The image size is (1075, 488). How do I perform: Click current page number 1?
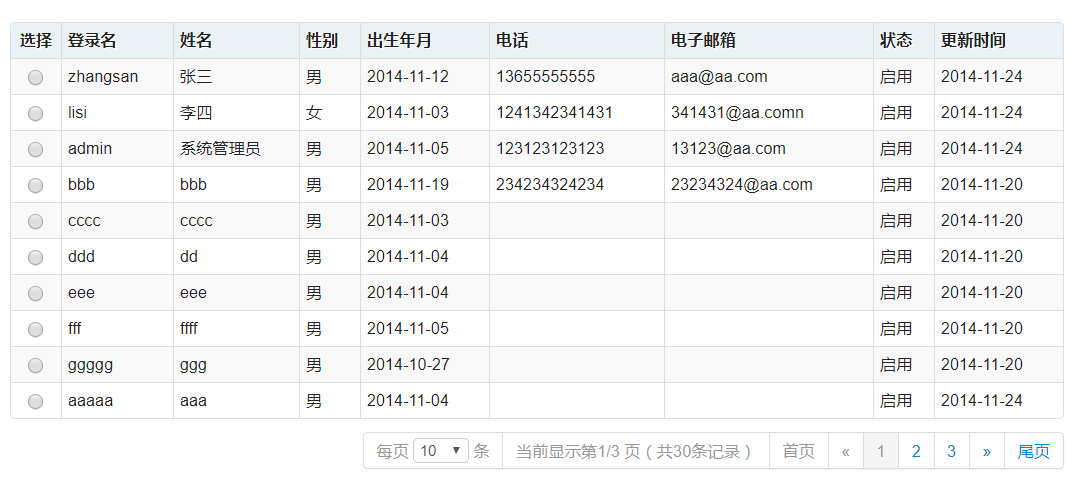click(x=881, y=451)
